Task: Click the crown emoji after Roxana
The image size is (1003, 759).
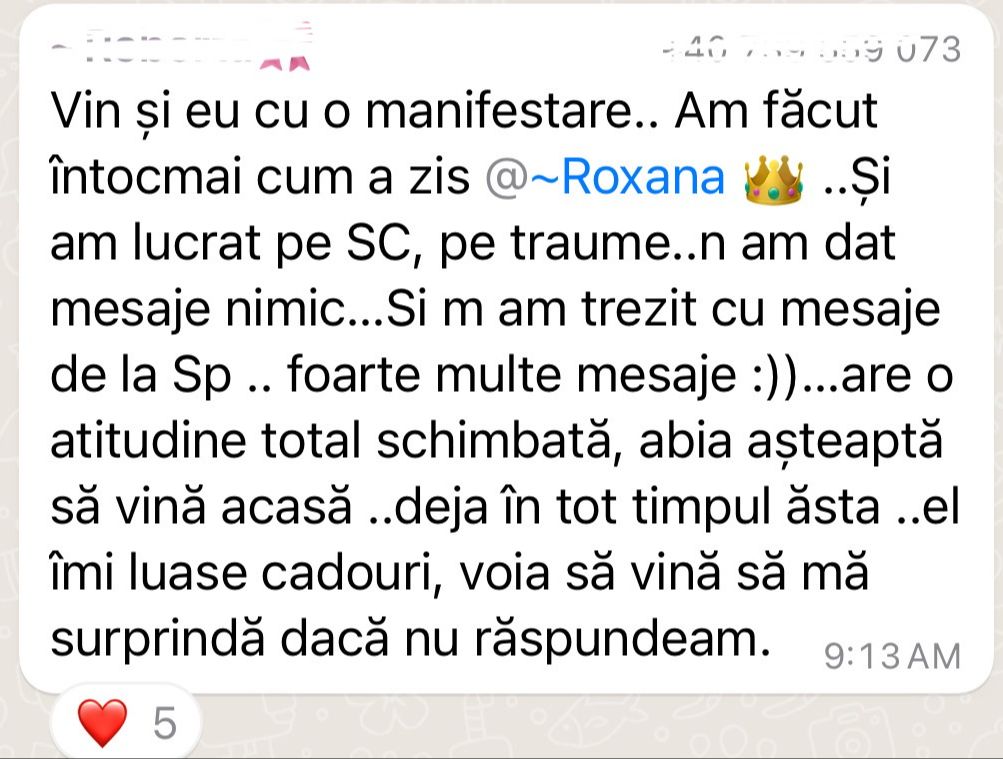Action: (x=773, y=180)
